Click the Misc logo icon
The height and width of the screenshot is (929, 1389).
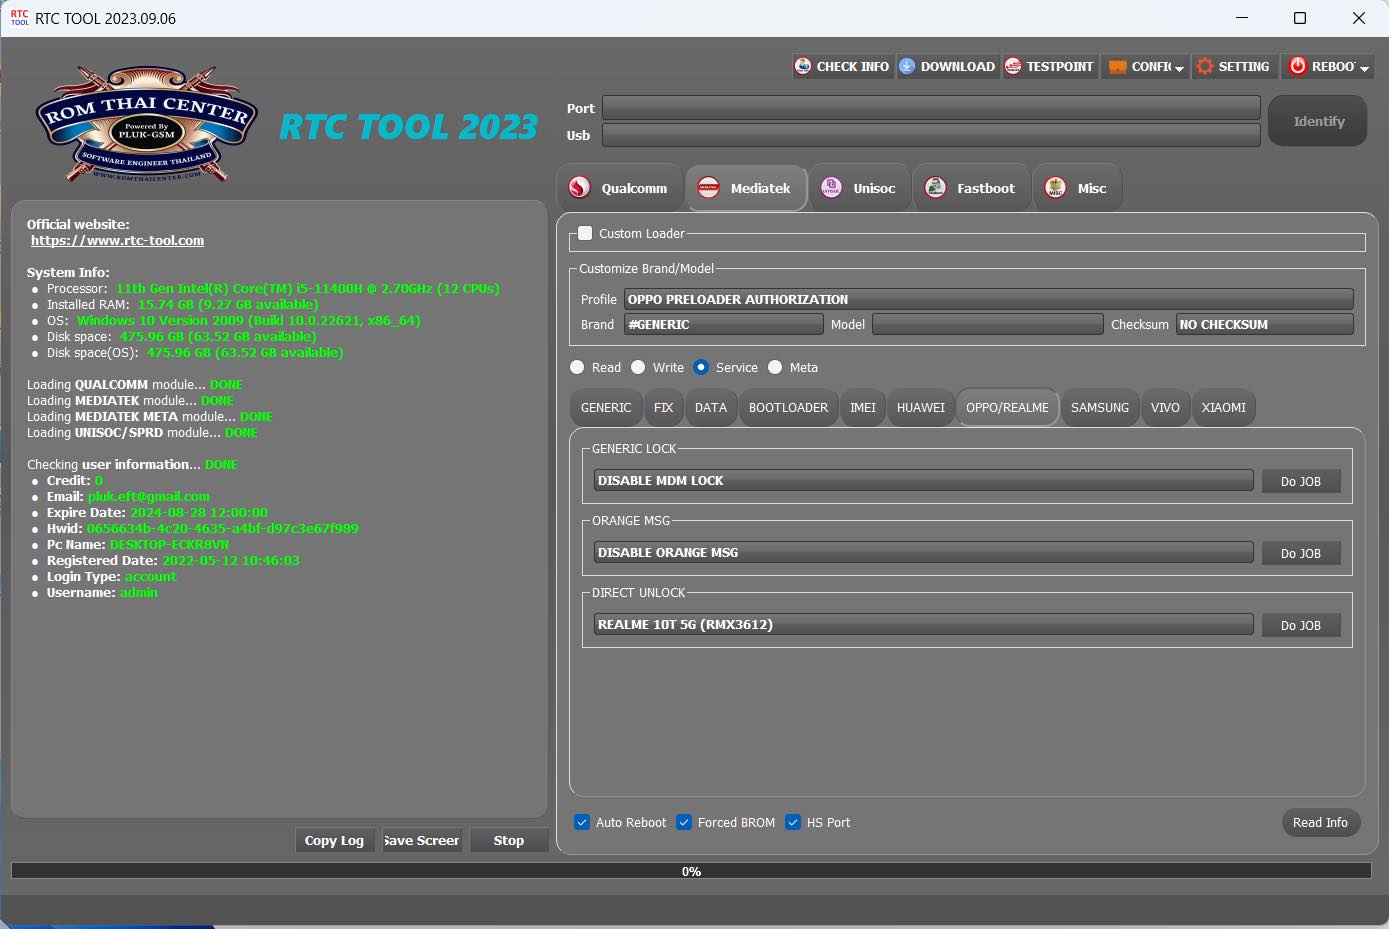(1055, 188)
